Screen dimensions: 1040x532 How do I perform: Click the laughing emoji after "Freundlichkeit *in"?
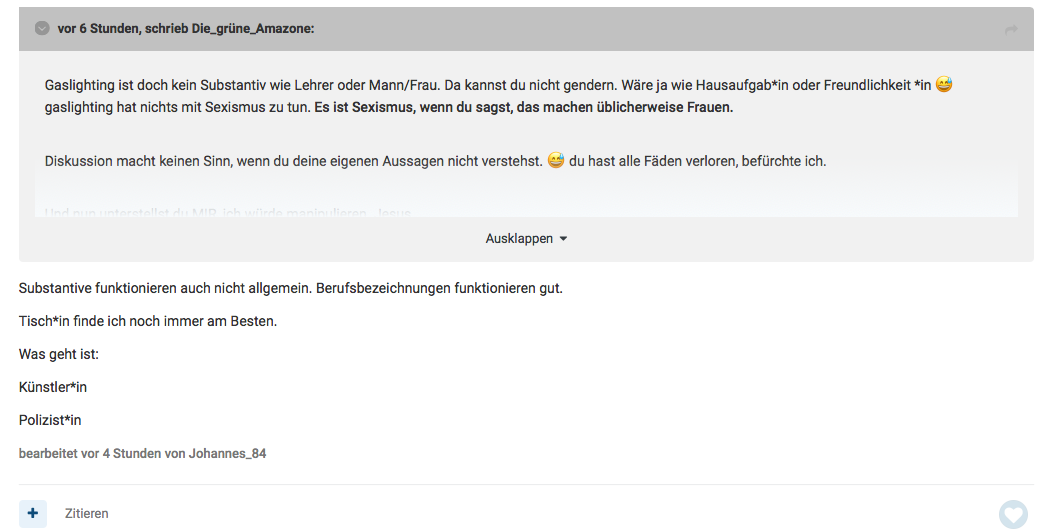(x=943, y=85)
